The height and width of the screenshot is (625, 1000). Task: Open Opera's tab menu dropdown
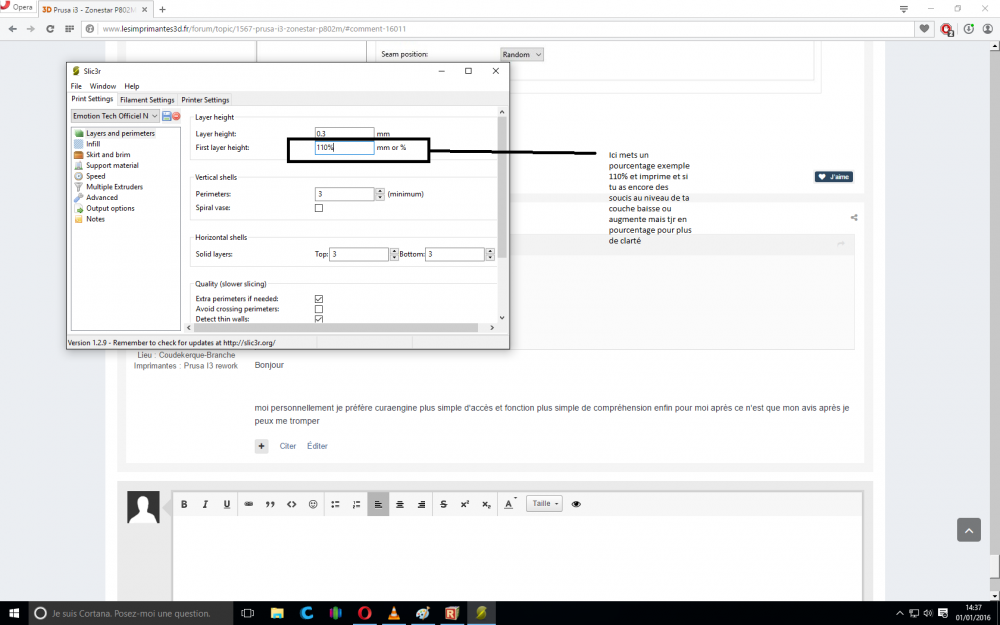click(x=904, y=9)
